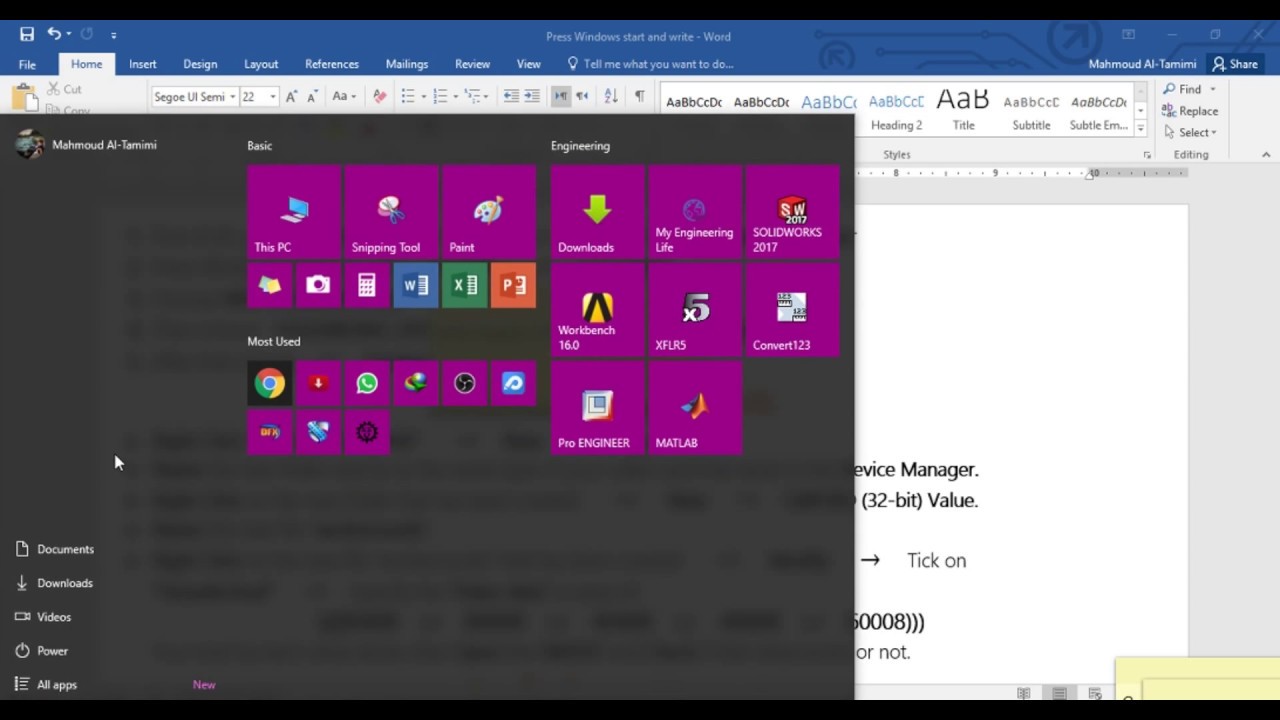Expand the Styles gallery more arrow

pos(1140,128)
